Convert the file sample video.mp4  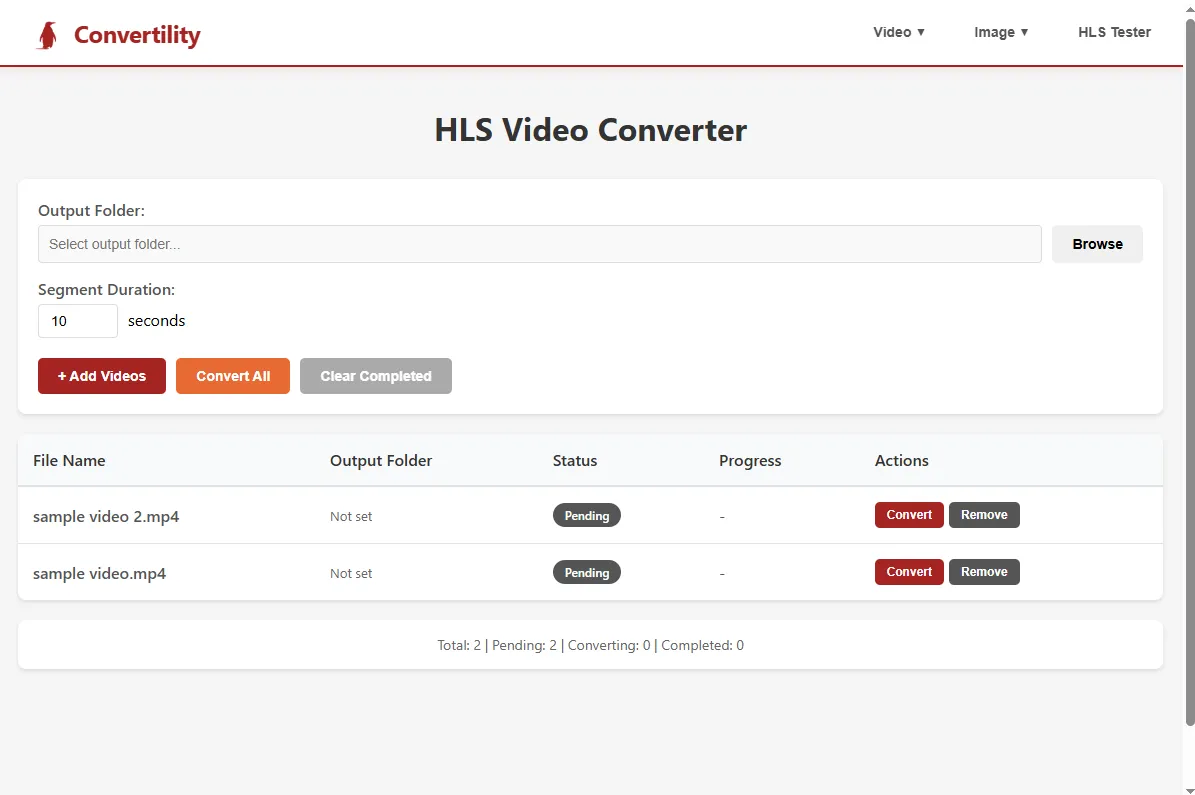tap(908, 571)
